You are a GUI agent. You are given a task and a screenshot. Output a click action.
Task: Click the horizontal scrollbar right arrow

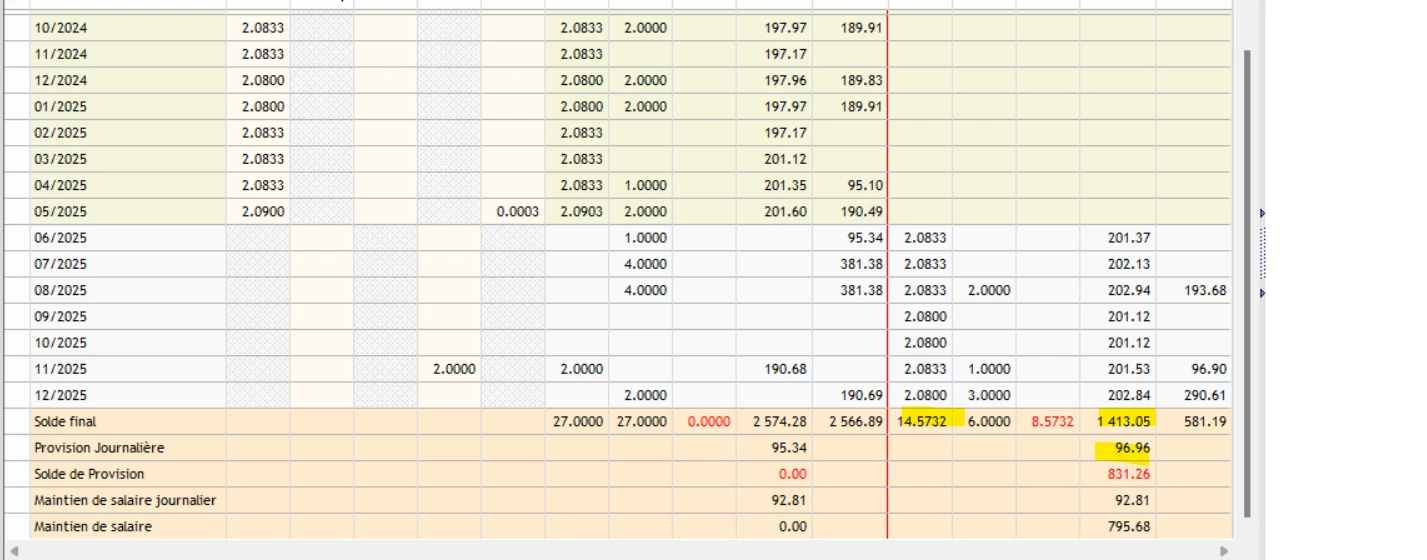click(1223, 551)
